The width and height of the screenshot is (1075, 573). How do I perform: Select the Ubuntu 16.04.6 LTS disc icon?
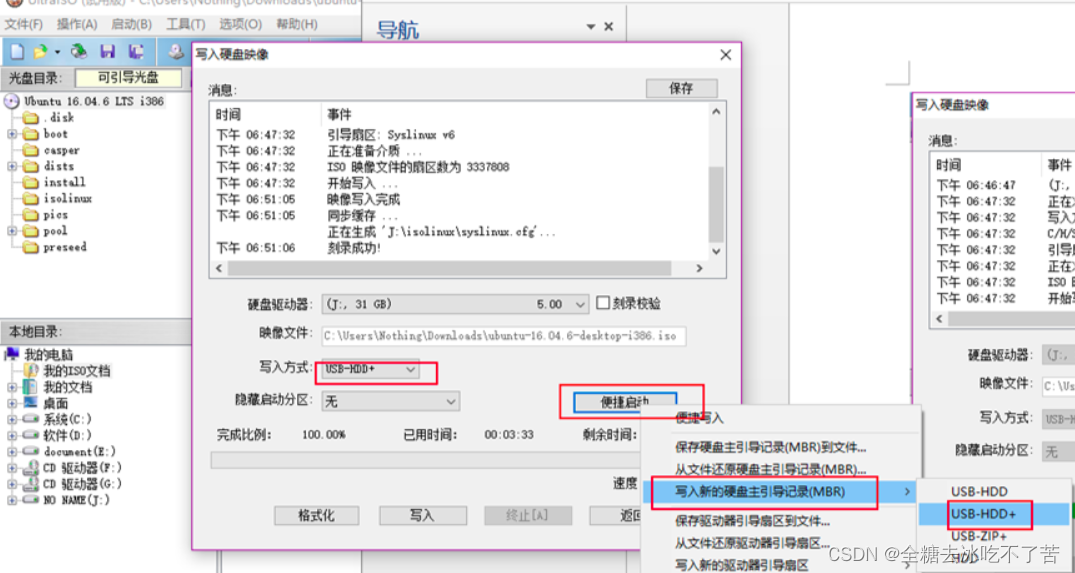tap(12, 101)
